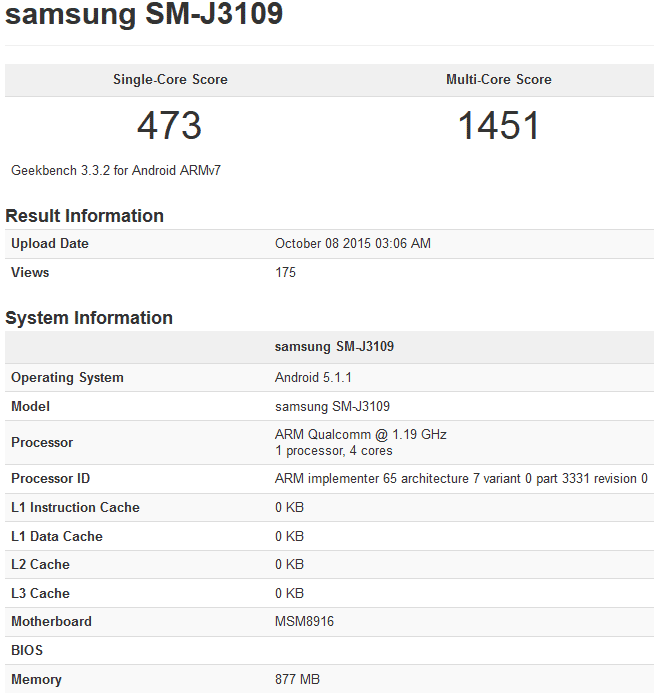Click the Result Information heading
Viewport: 654px width, 695px height.
tap(84, 216)
